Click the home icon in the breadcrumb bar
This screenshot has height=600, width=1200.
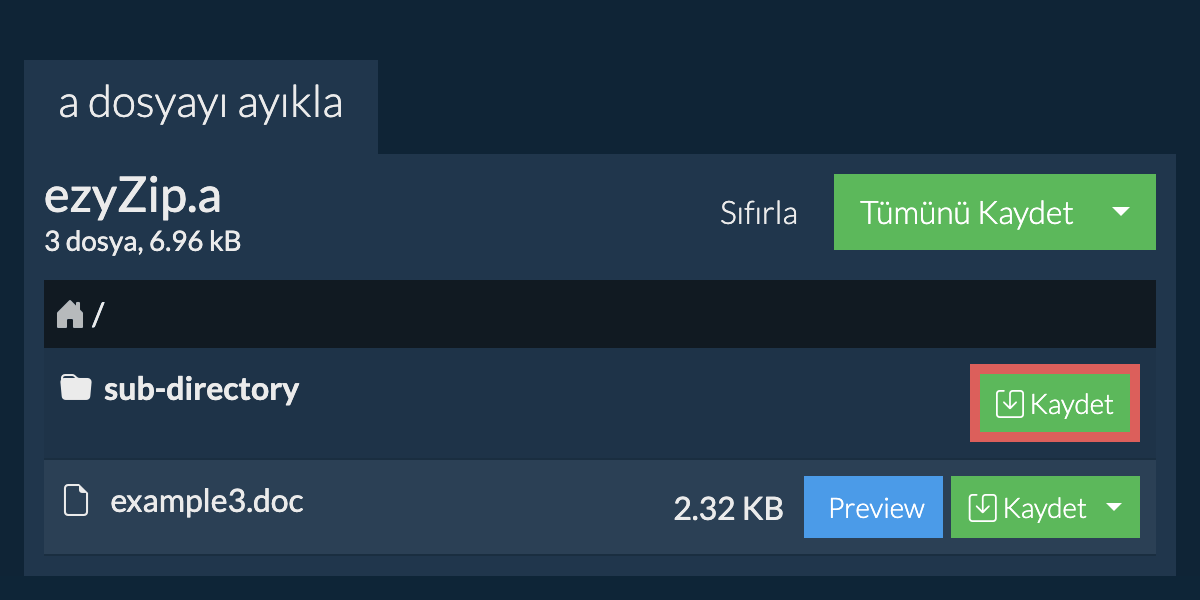click(70, 315)
